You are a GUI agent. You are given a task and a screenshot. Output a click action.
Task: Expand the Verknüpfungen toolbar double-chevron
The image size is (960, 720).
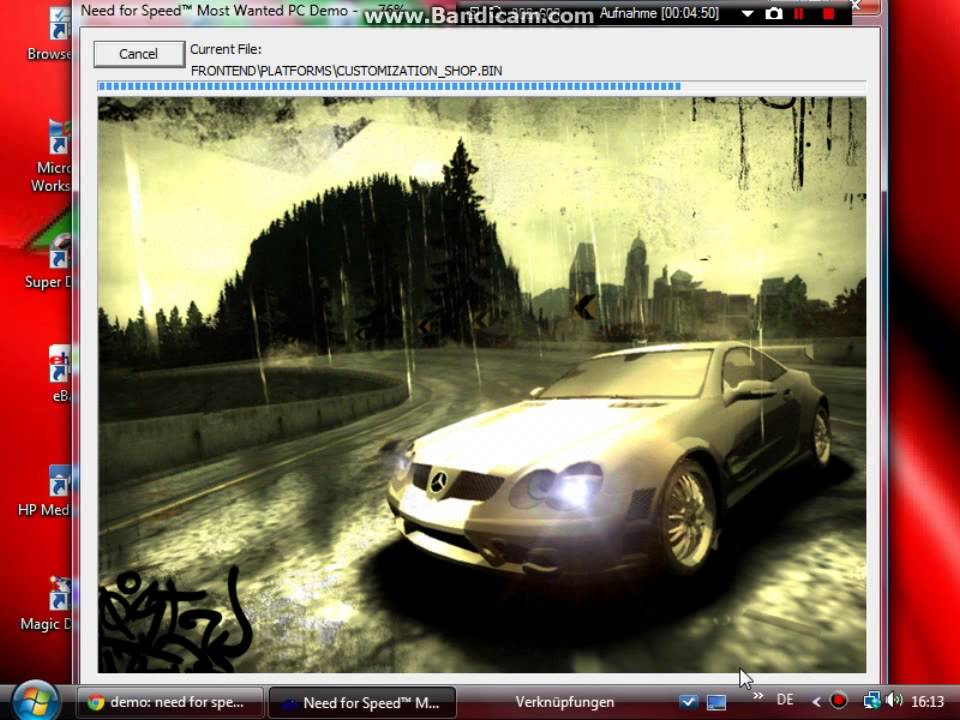(x=758, y=696)
